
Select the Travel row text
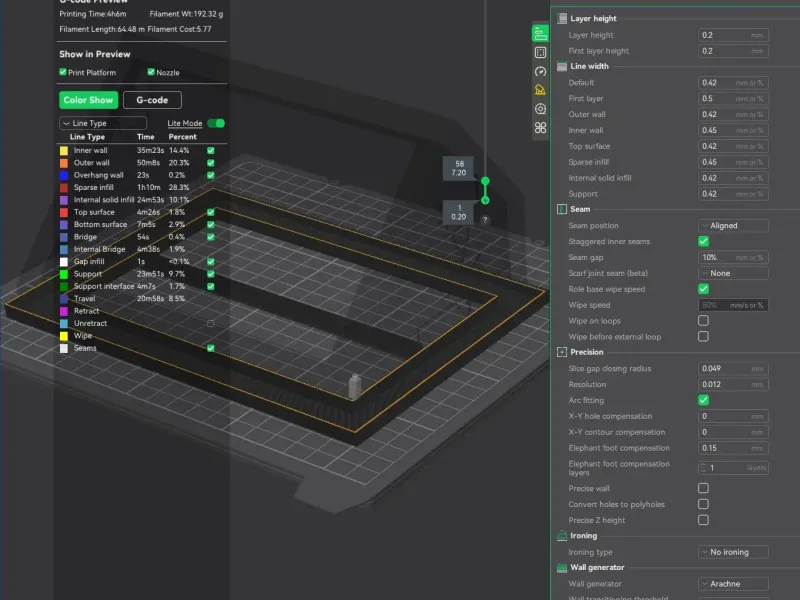click(84, 298)
